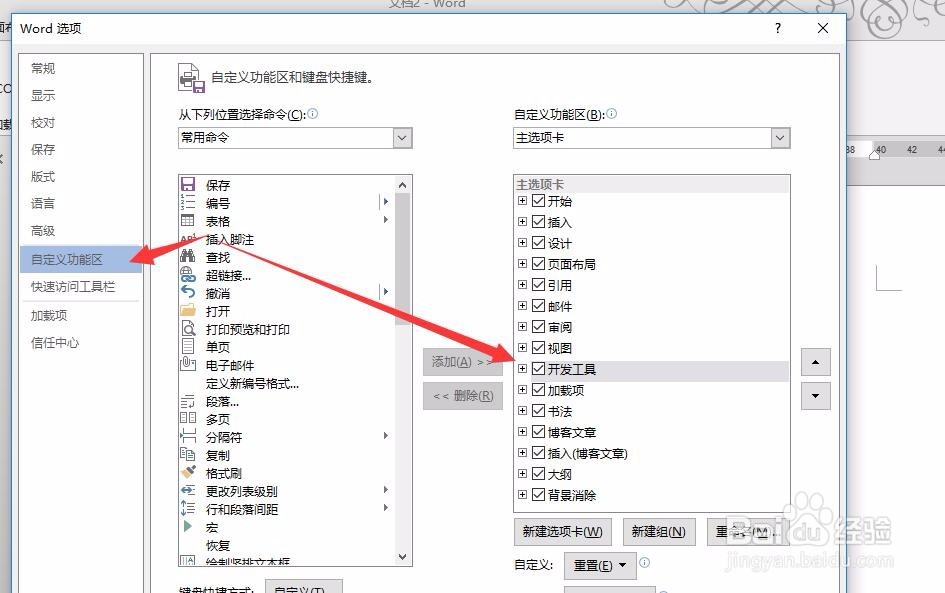Viewport: 945px width, 593px height.
Task: Click the << 删除(R) button
Action: (463, 396)
